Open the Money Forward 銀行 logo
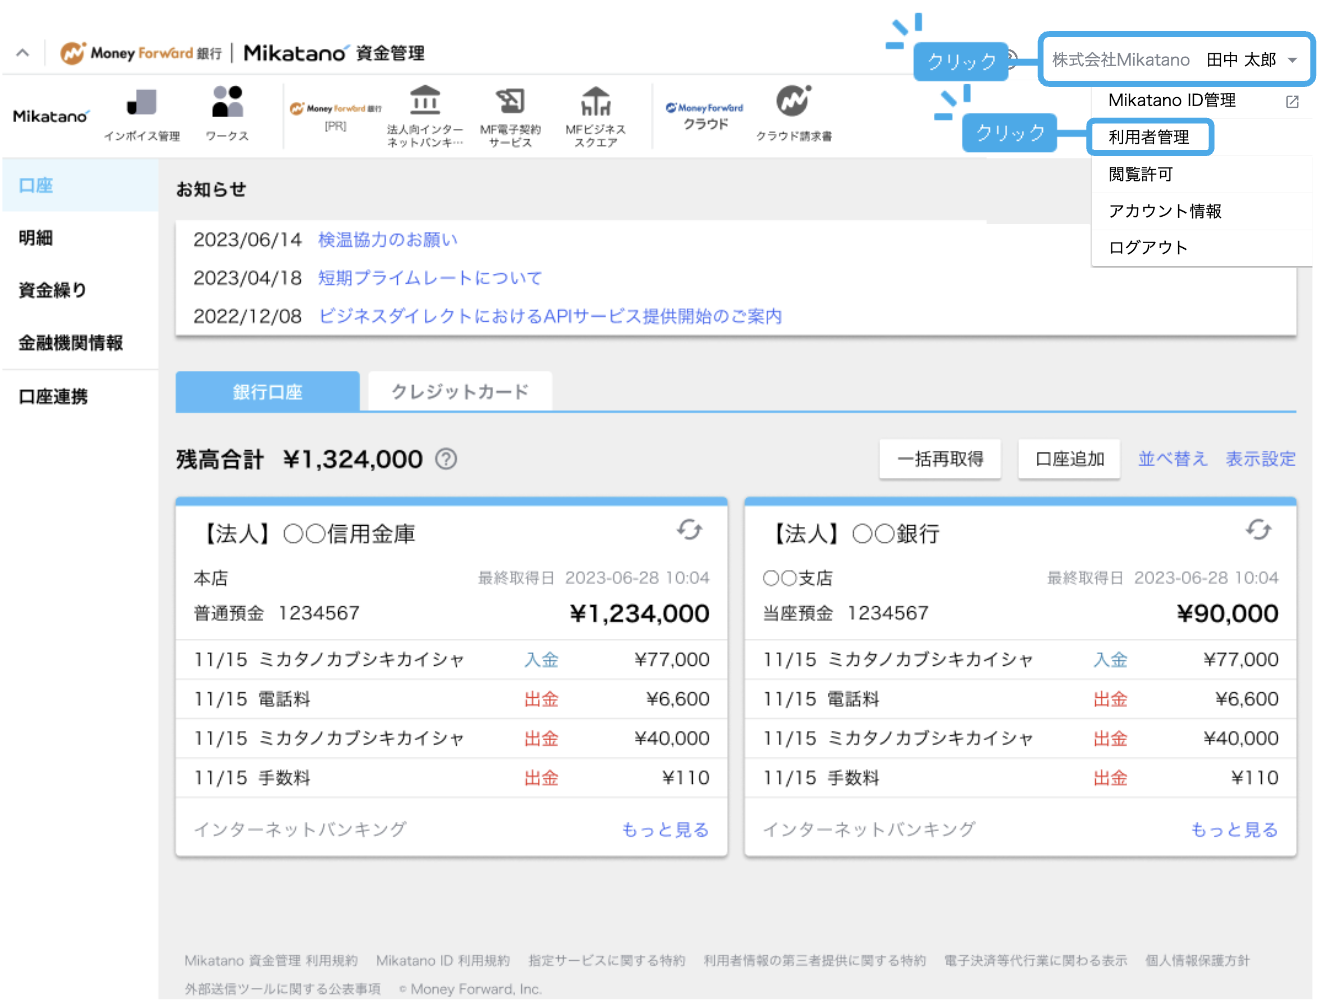 [141, 53]
